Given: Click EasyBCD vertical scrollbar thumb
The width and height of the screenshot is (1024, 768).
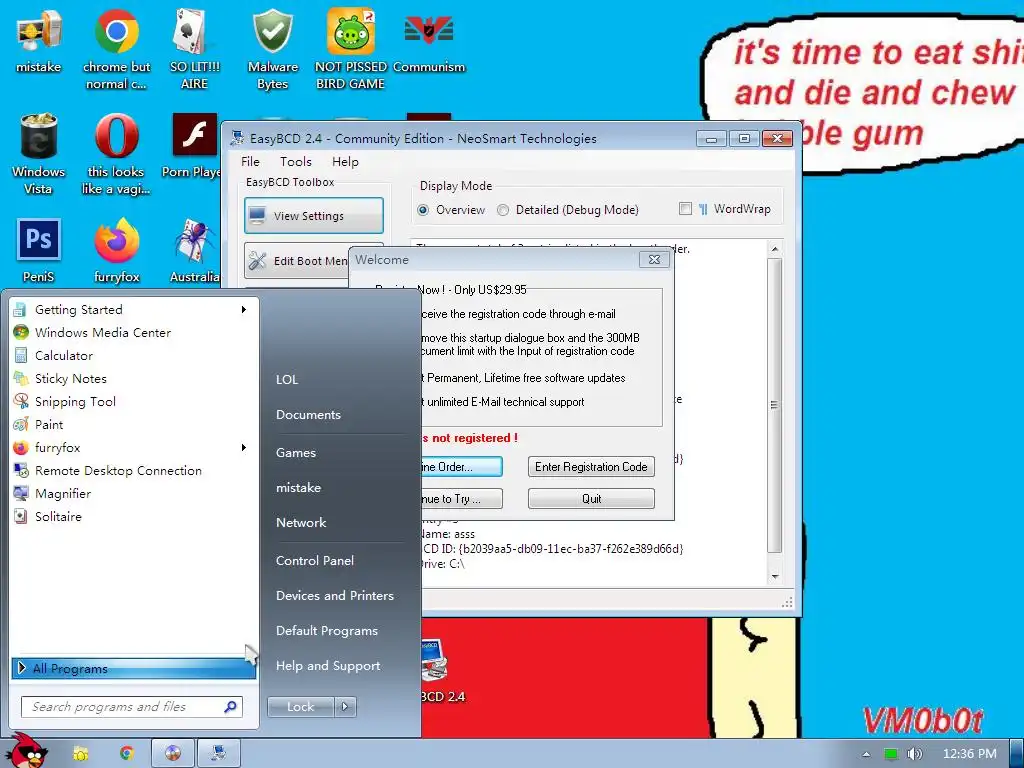Looking at the screenshot, I should click(775, 405).
